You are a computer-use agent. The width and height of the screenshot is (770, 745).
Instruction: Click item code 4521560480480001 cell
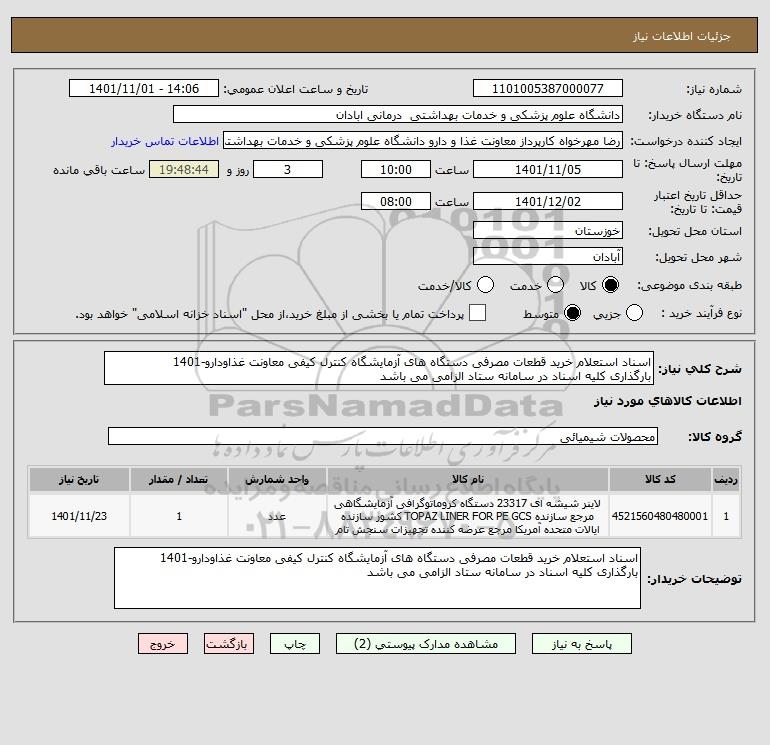click(660, 516)
